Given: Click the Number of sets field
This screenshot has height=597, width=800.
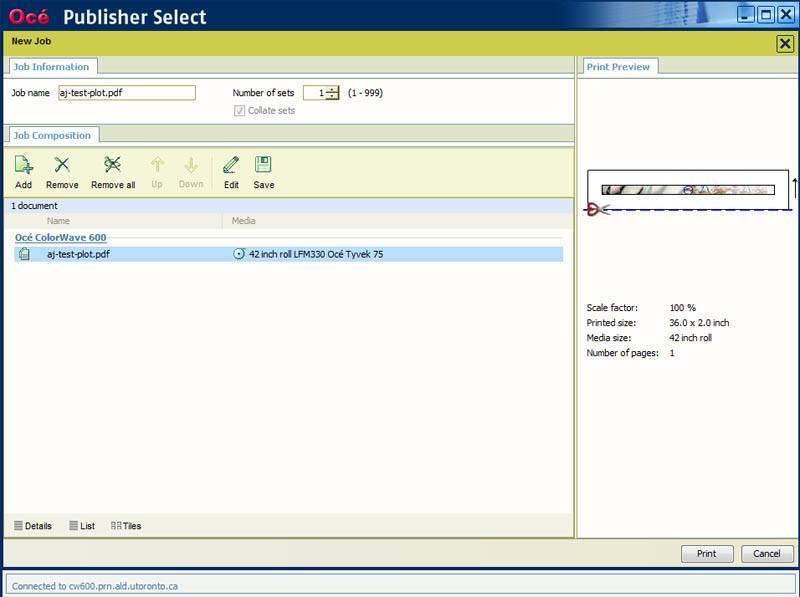Looking at the screenshot, I should (315, 93).
